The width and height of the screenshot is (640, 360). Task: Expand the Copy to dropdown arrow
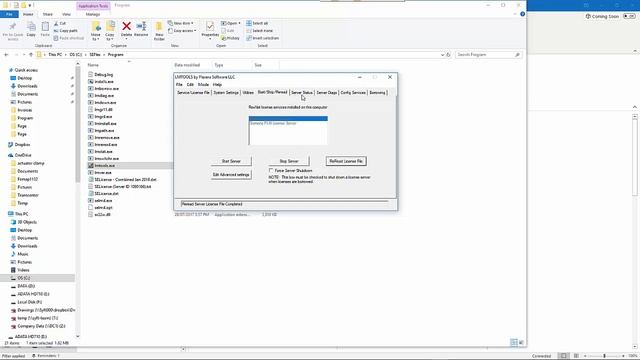pyautogui.click(x=112, y=39)
